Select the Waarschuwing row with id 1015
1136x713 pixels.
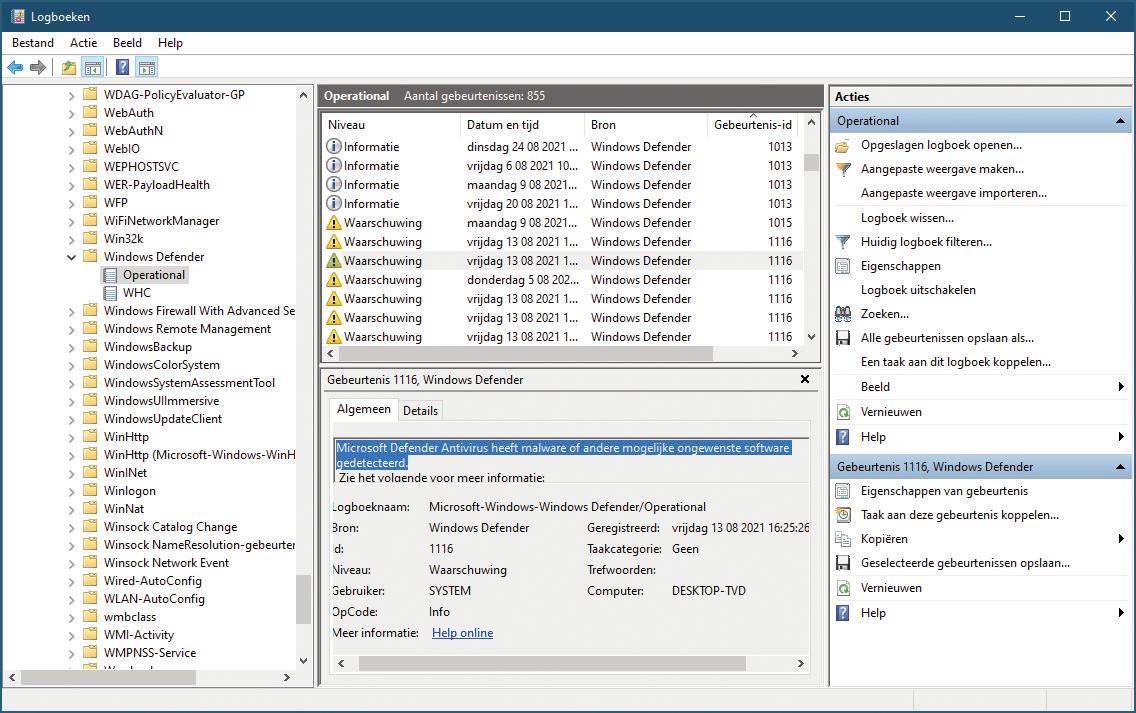(x=563, y=223)
